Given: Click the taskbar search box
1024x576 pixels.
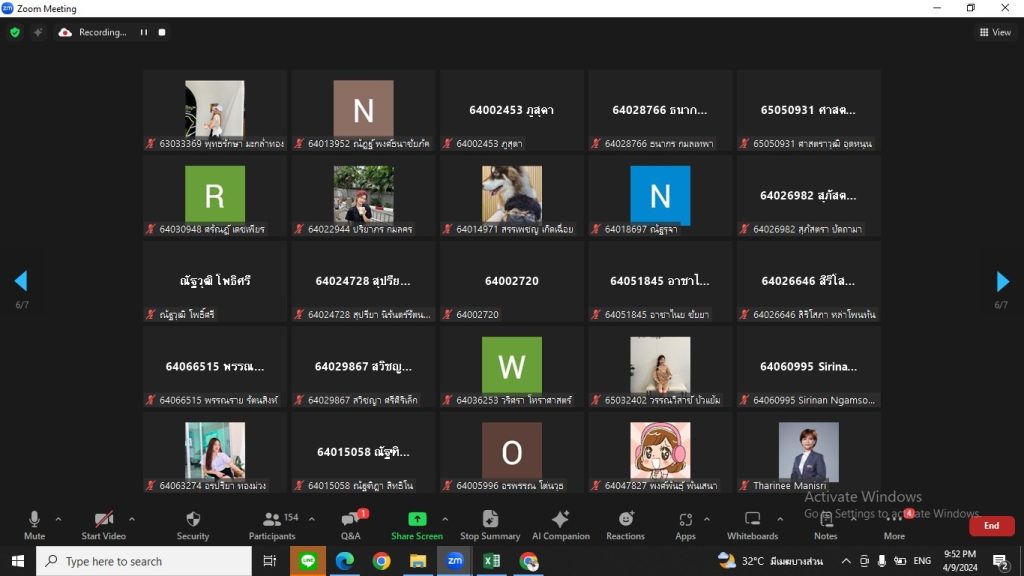Looking at the screenshot, I should click(144, 561).
